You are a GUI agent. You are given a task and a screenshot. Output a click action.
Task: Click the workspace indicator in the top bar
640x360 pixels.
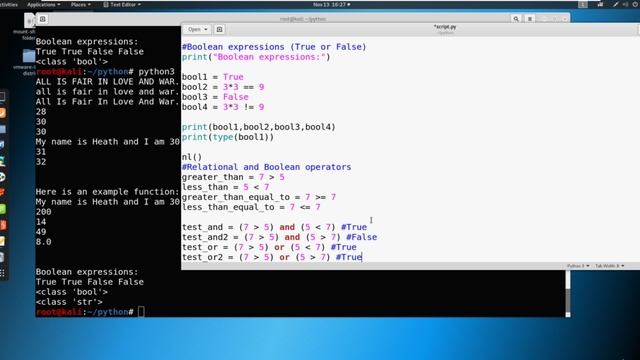[583, 4]
